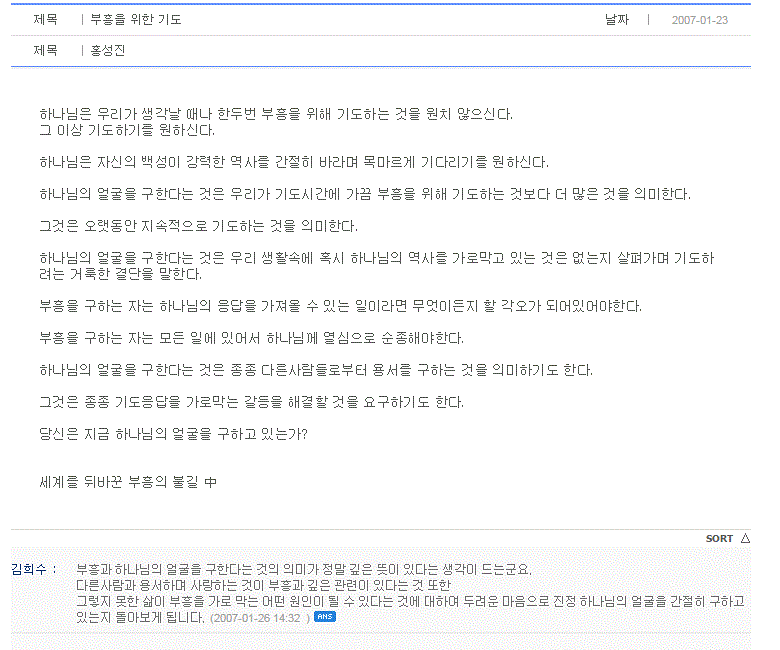Click the line containing 무엇이든지 할 각오가
This screenshot has width=780, height=650.
[x=340, y=306]
